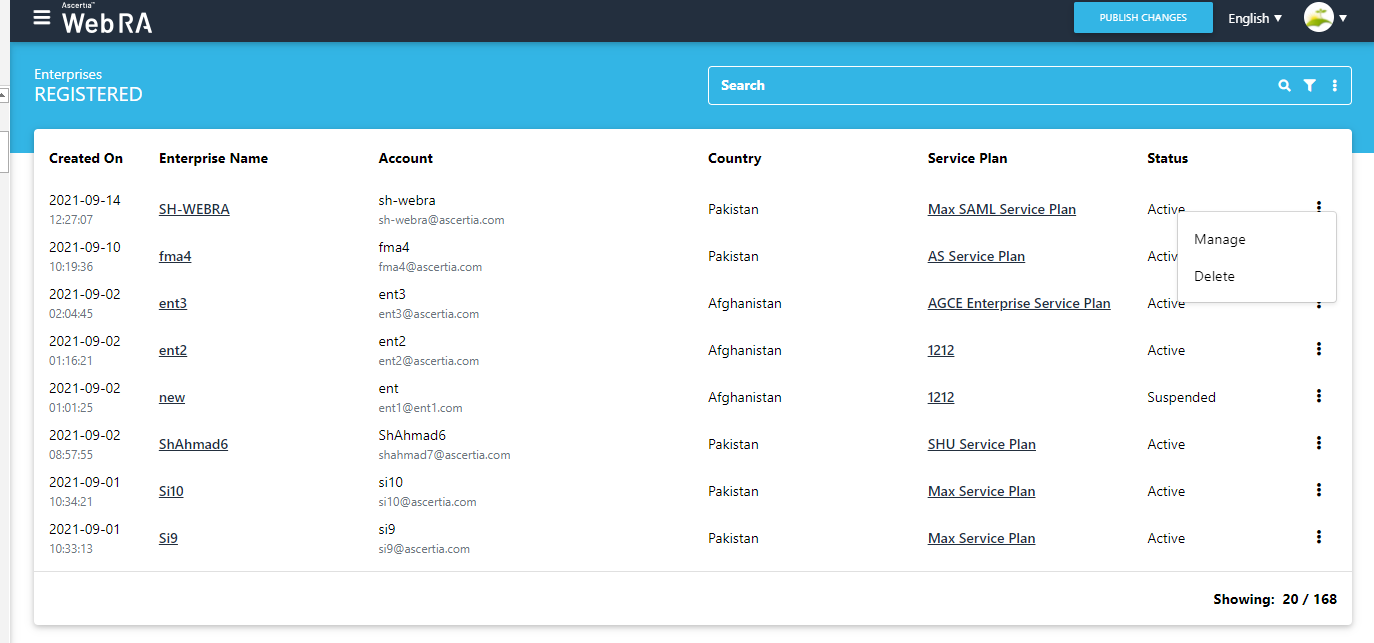The width and height of the screenshot is (1374, 643).
Task: Expand the profile dropdown arrow
Action: pyautogui.click(x=1343, y=18)
